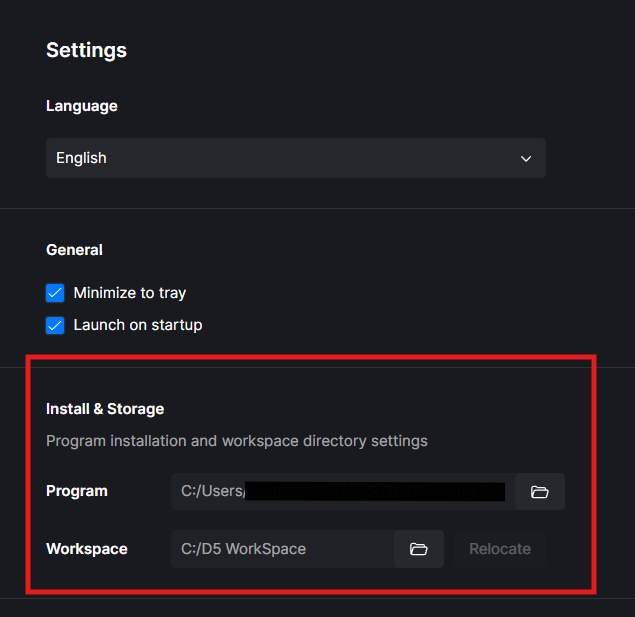Click the General section heading
Viewport: 635px width, 617px height.
[x=74, y=250]
